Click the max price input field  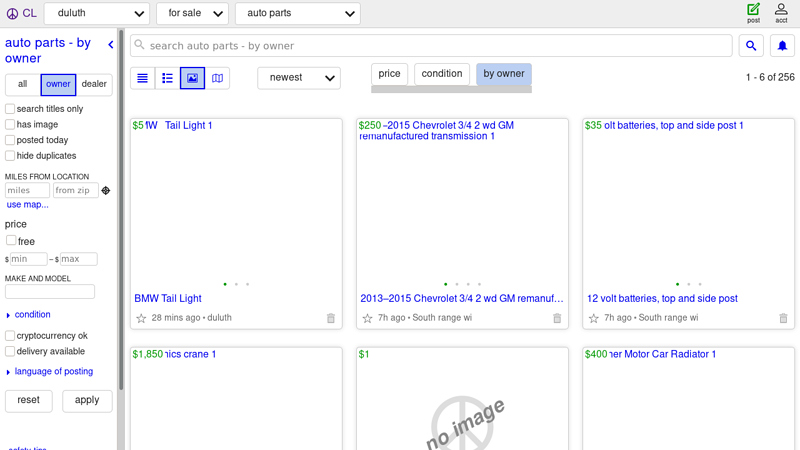[79, 259]
